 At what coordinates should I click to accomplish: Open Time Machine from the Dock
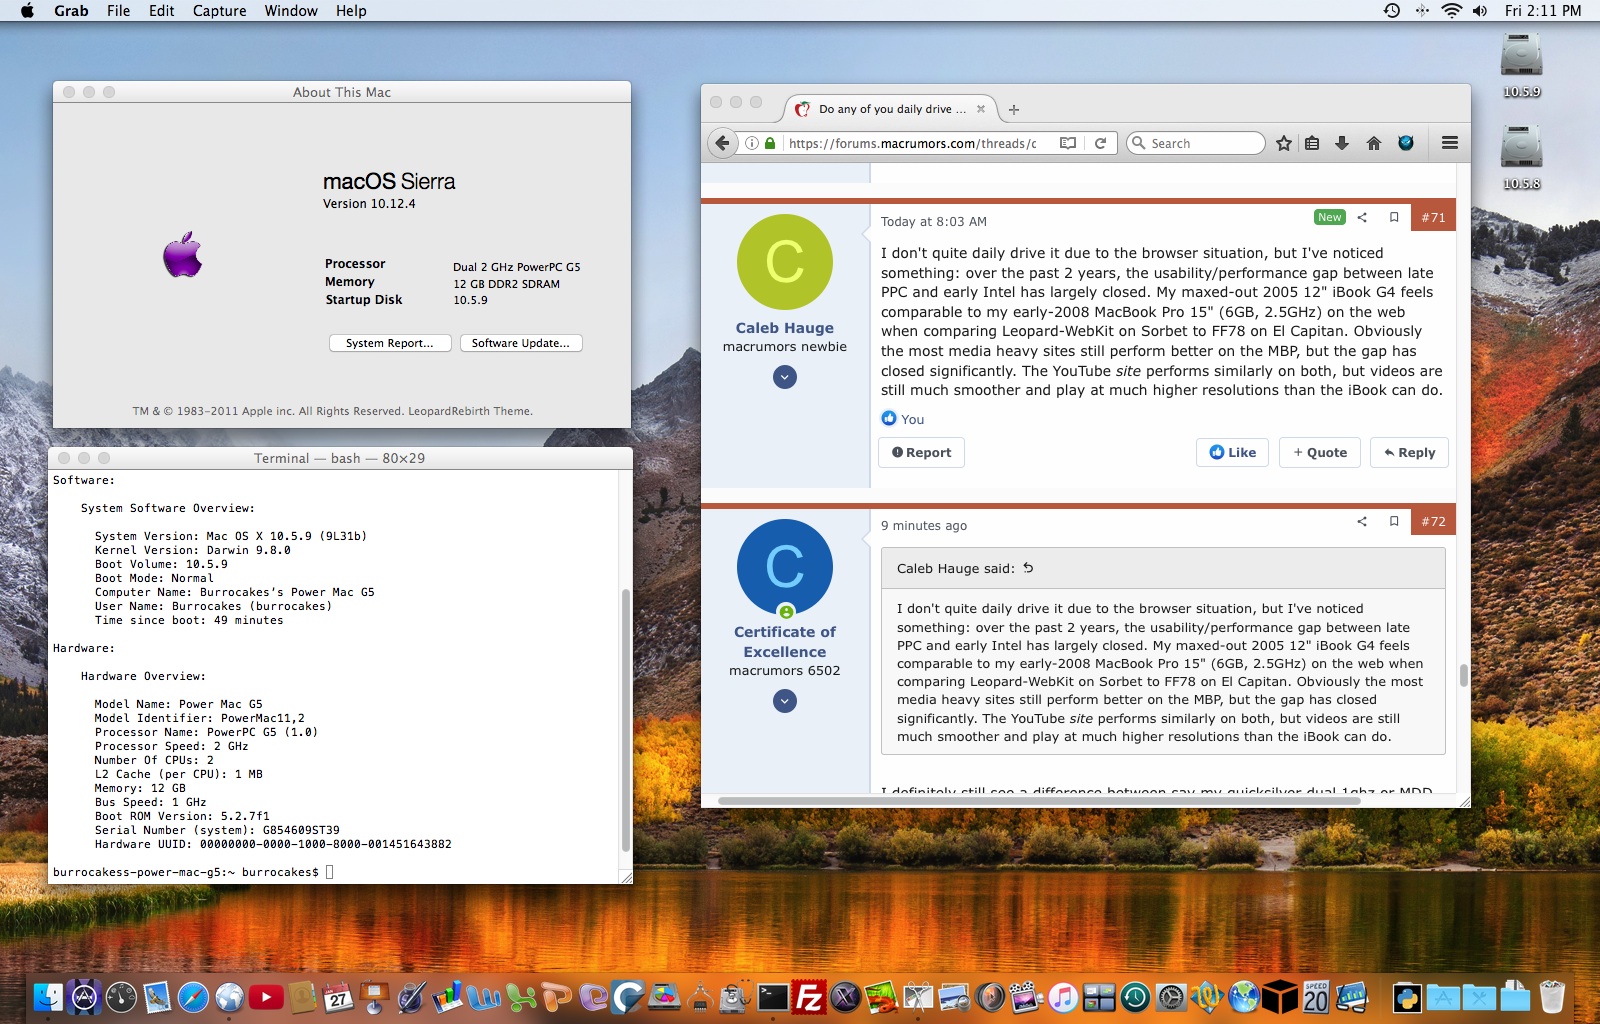pos(1135,997)
